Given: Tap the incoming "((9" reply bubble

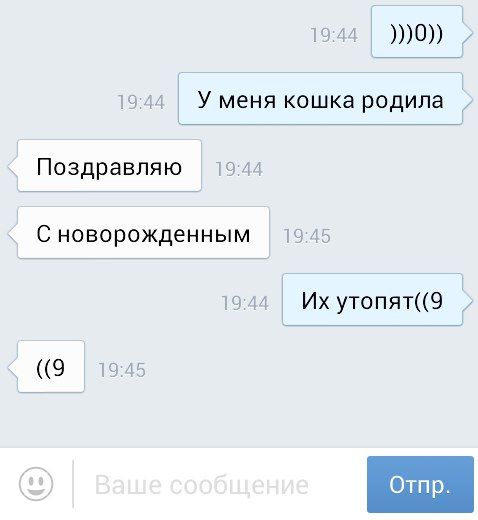Looking at the screenshot, I should coord(51,367).
